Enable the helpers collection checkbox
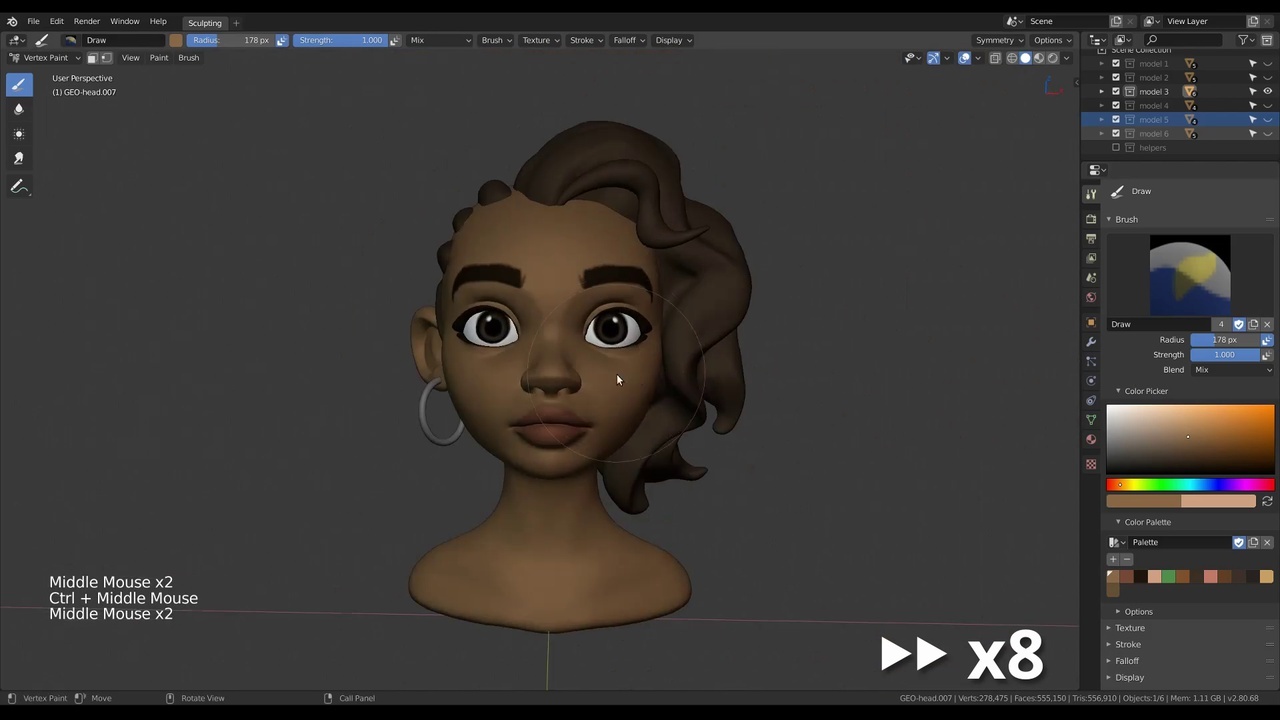1280x720 pixels. coord(1116,147)
